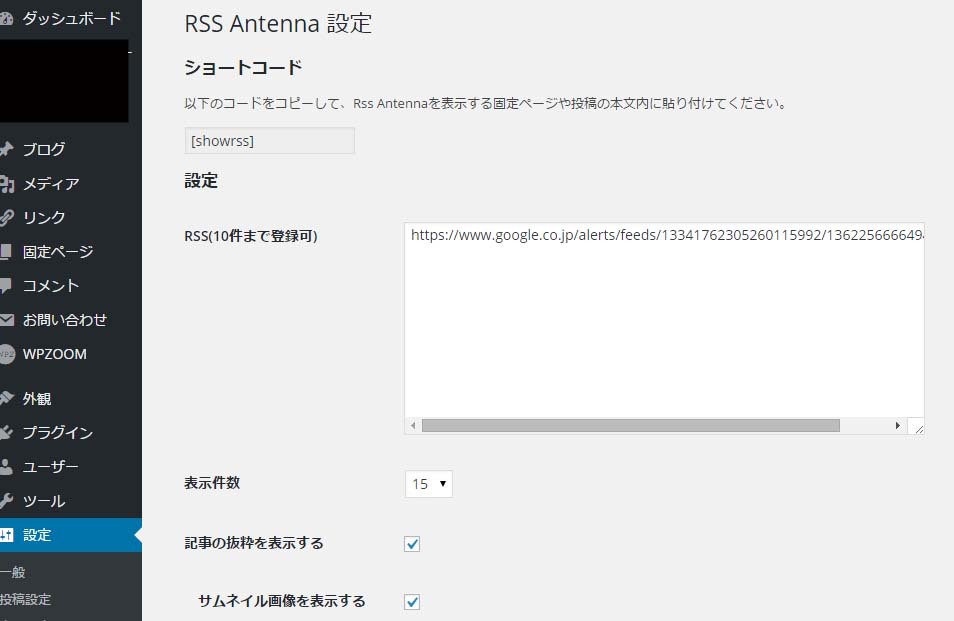This screenshot has width=954, height=621.
Task: Click the RSS(10件まで登録可) label
Action: [251, 236]
